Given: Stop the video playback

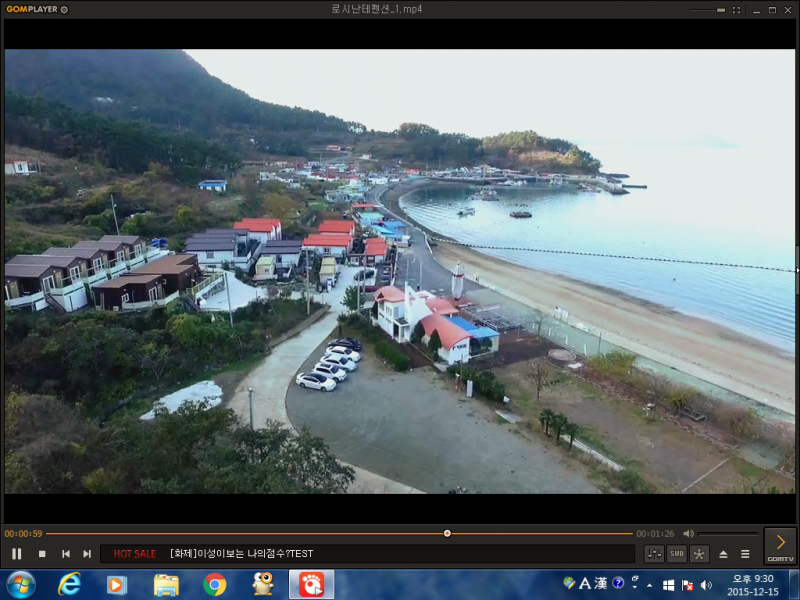Looking at the screenshot, I should [x=42, y=554].
